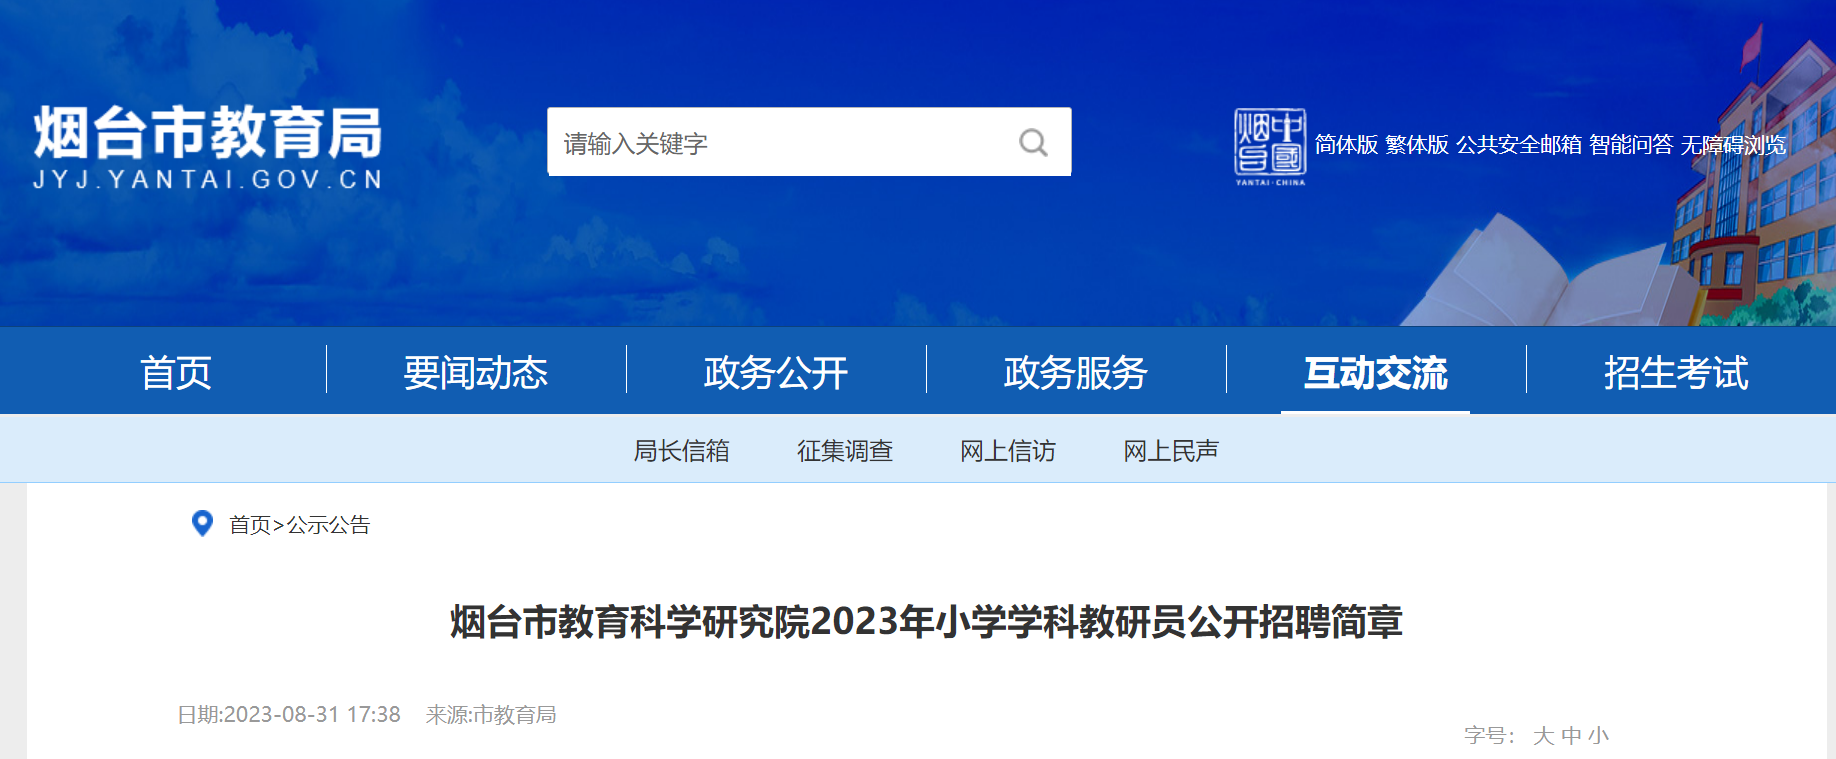Screen dimensions: 1836x759
Task: Switch to 繁体版 traditional version
Action: [1417, 145]
